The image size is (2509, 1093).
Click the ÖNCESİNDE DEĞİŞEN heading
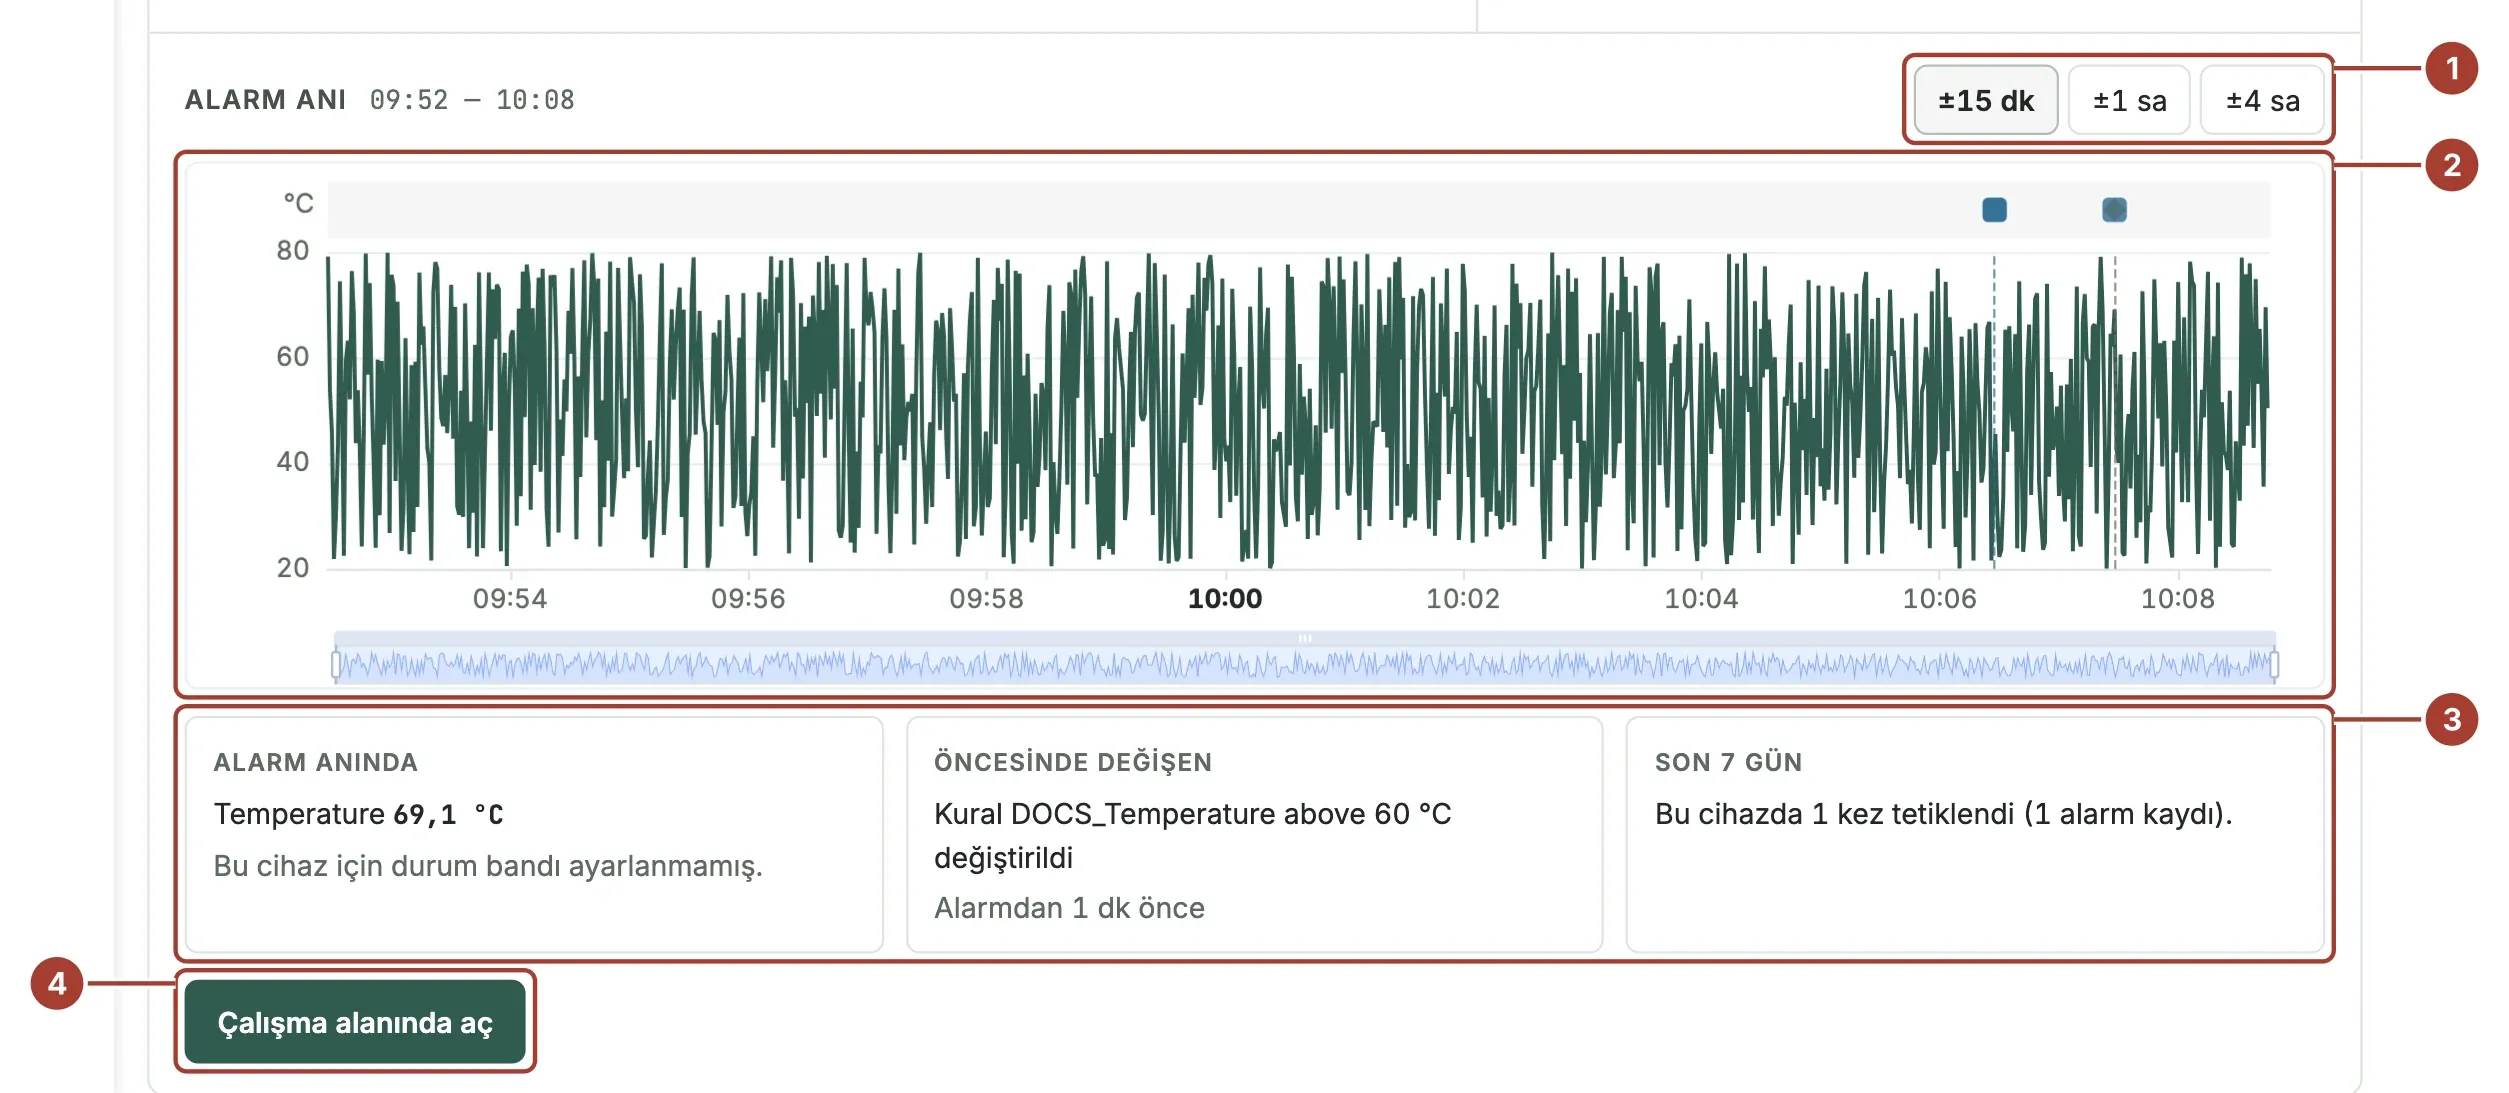[x=1072, y=762]
